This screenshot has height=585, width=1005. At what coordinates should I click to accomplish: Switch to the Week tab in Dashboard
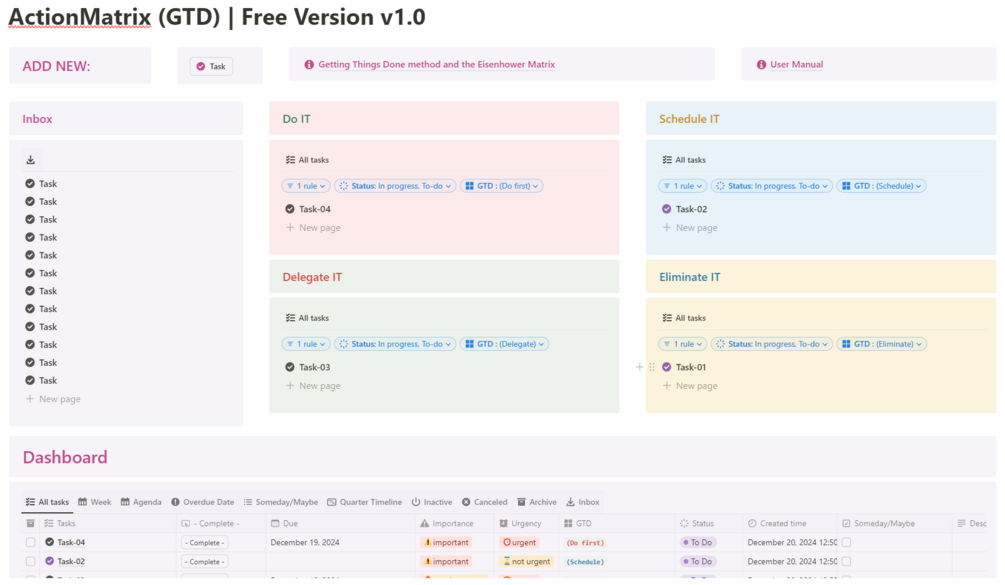(95, 502)
